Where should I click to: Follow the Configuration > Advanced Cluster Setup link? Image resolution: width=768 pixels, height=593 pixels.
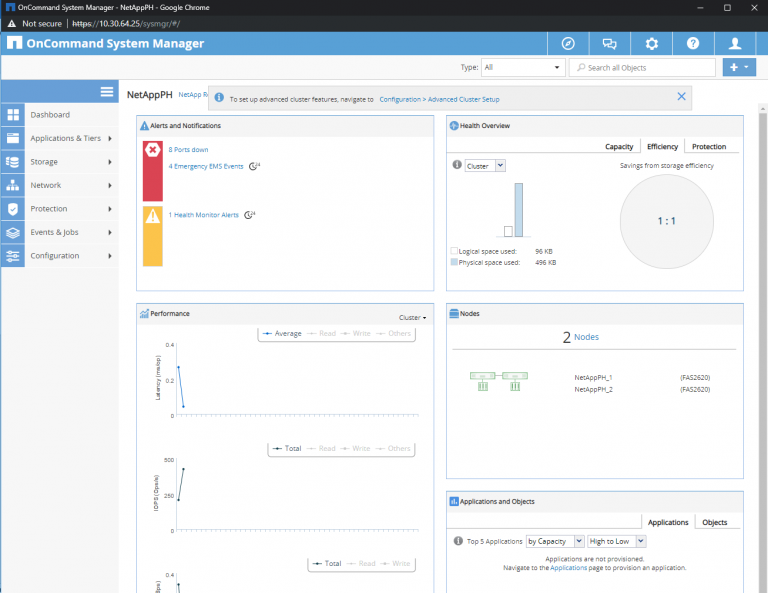439,99
